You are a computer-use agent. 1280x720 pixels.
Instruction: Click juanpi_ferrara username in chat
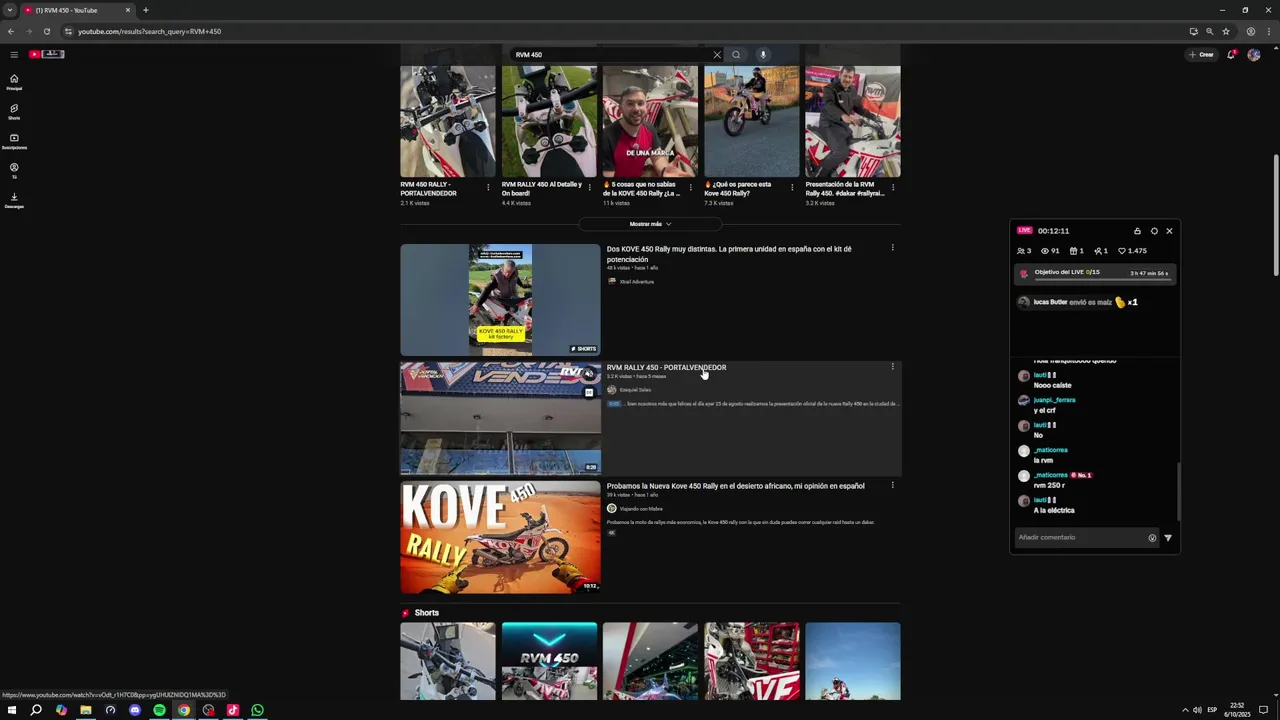[x=1054, y=400]
